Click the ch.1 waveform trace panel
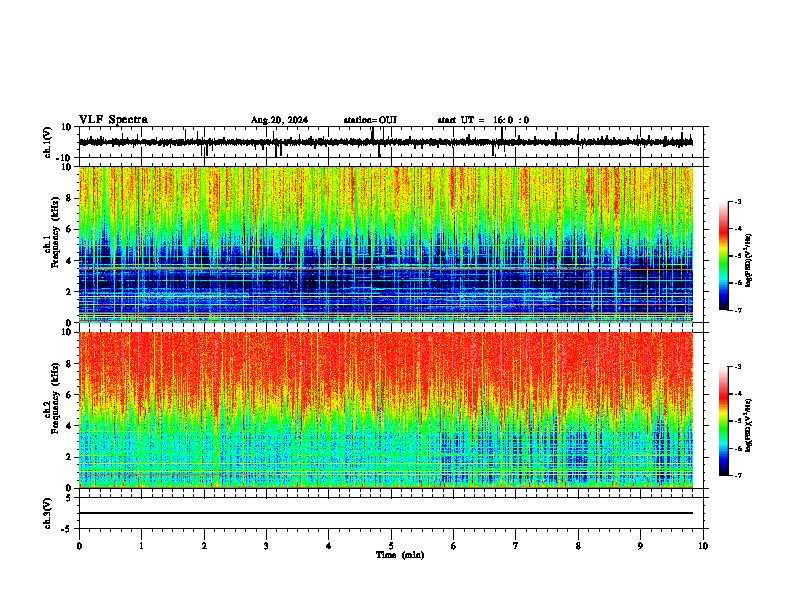The image size is (792, 612). pyautogui.click(x=391, y=142)
